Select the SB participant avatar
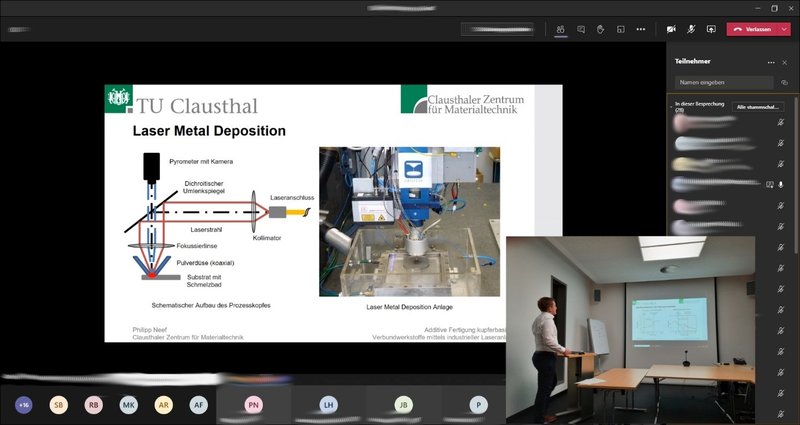The image size is (800, 425). coord(59,405)
